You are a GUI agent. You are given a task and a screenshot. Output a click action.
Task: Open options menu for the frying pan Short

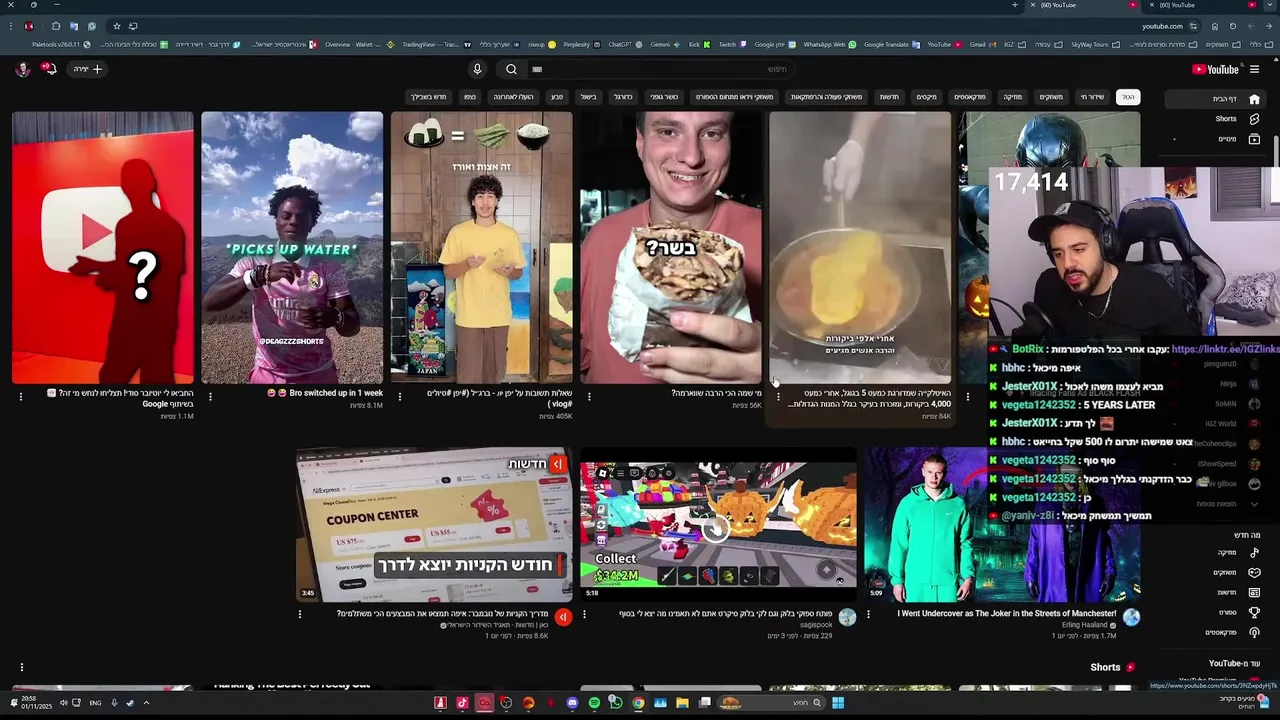[x=778, y=396]
